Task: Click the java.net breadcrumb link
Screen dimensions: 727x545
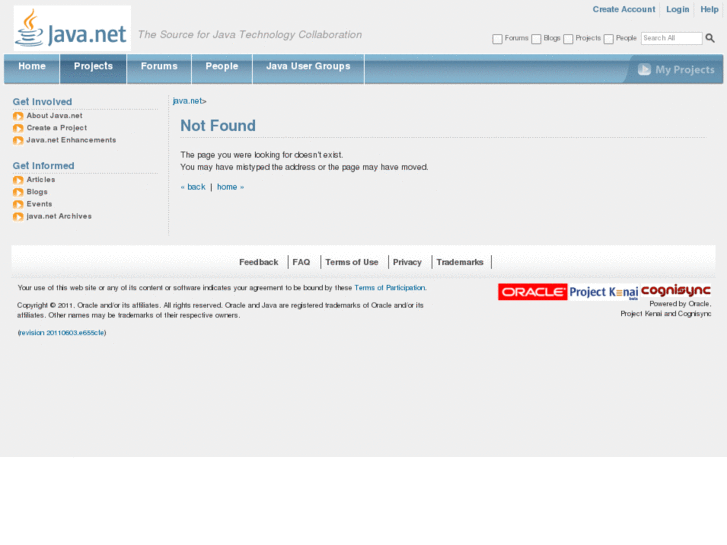Action: tap(187, 101)
